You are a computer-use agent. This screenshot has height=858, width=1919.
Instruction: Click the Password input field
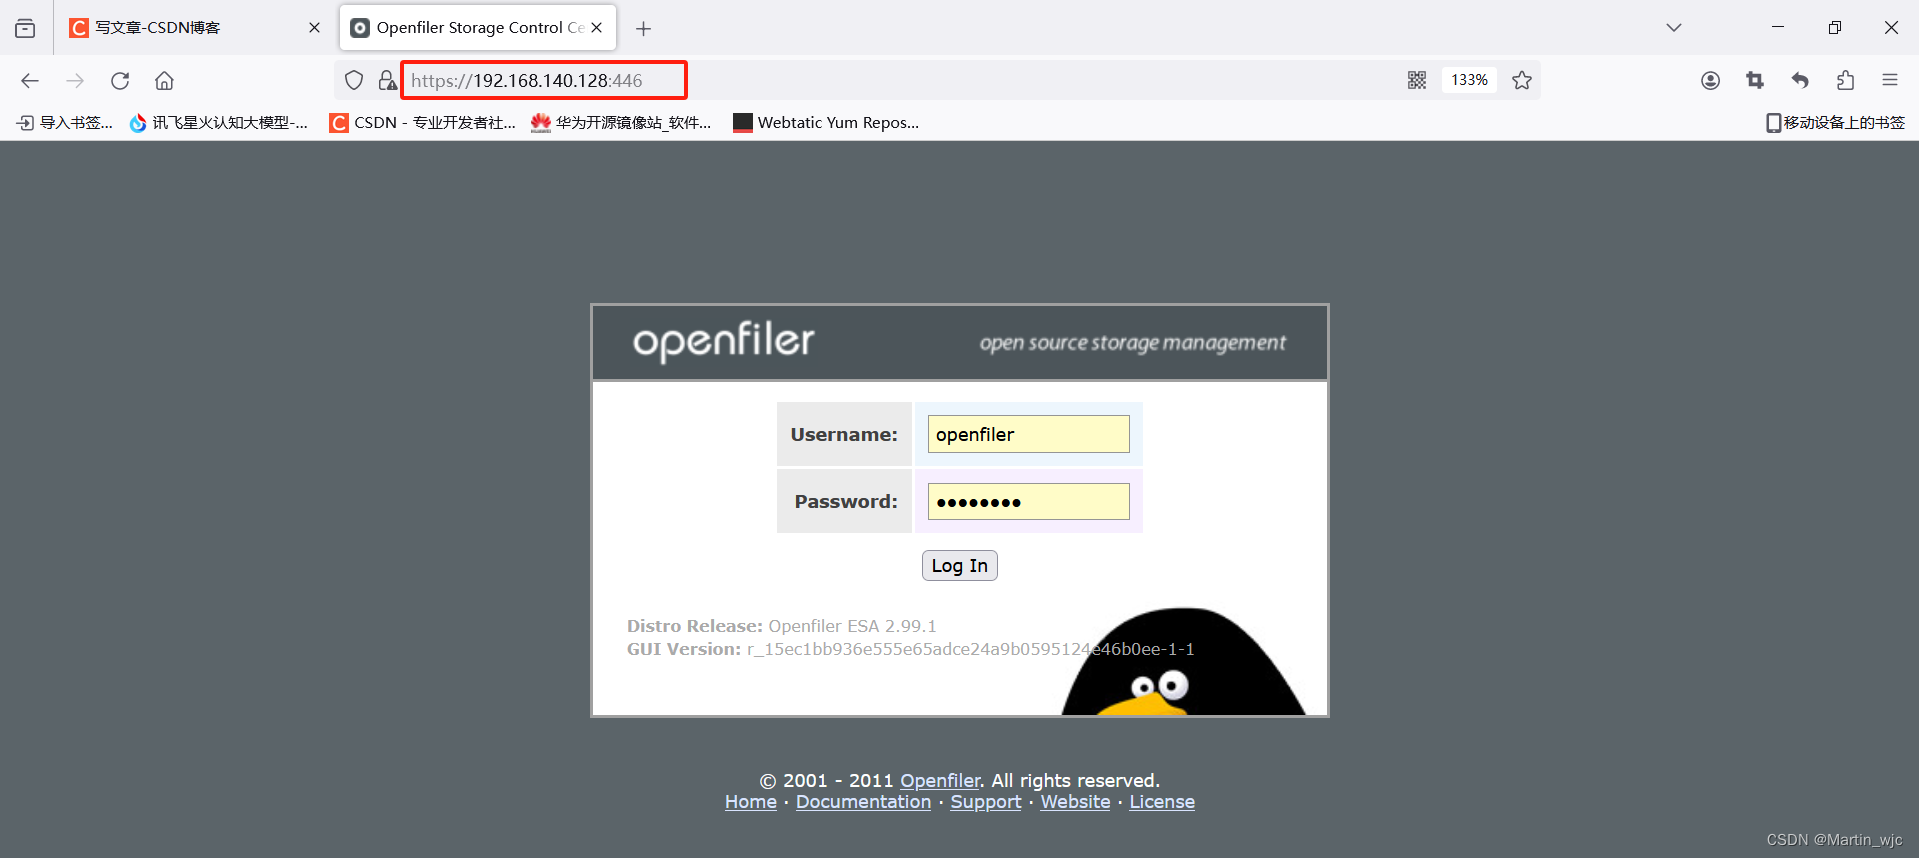point(1028,501)
